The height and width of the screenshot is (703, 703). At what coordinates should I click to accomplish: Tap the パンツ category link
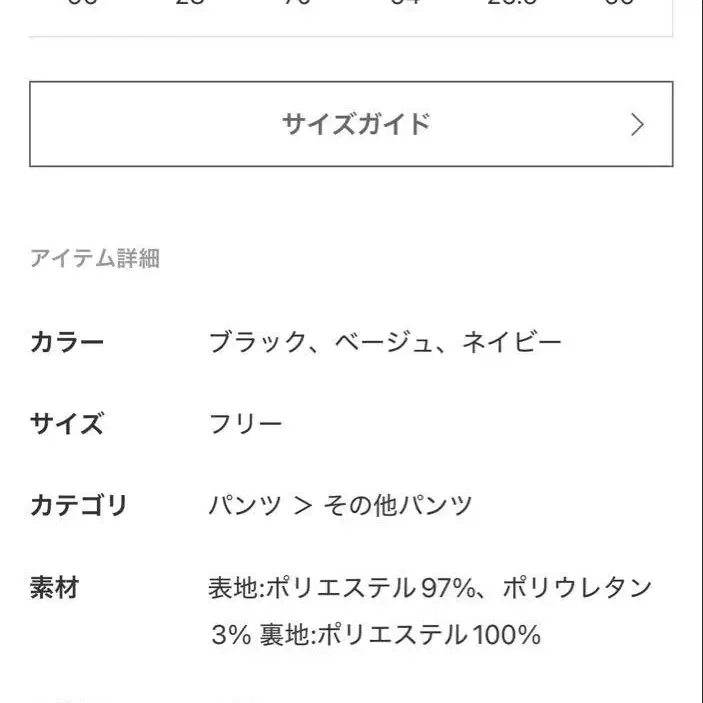pos(241,505)
